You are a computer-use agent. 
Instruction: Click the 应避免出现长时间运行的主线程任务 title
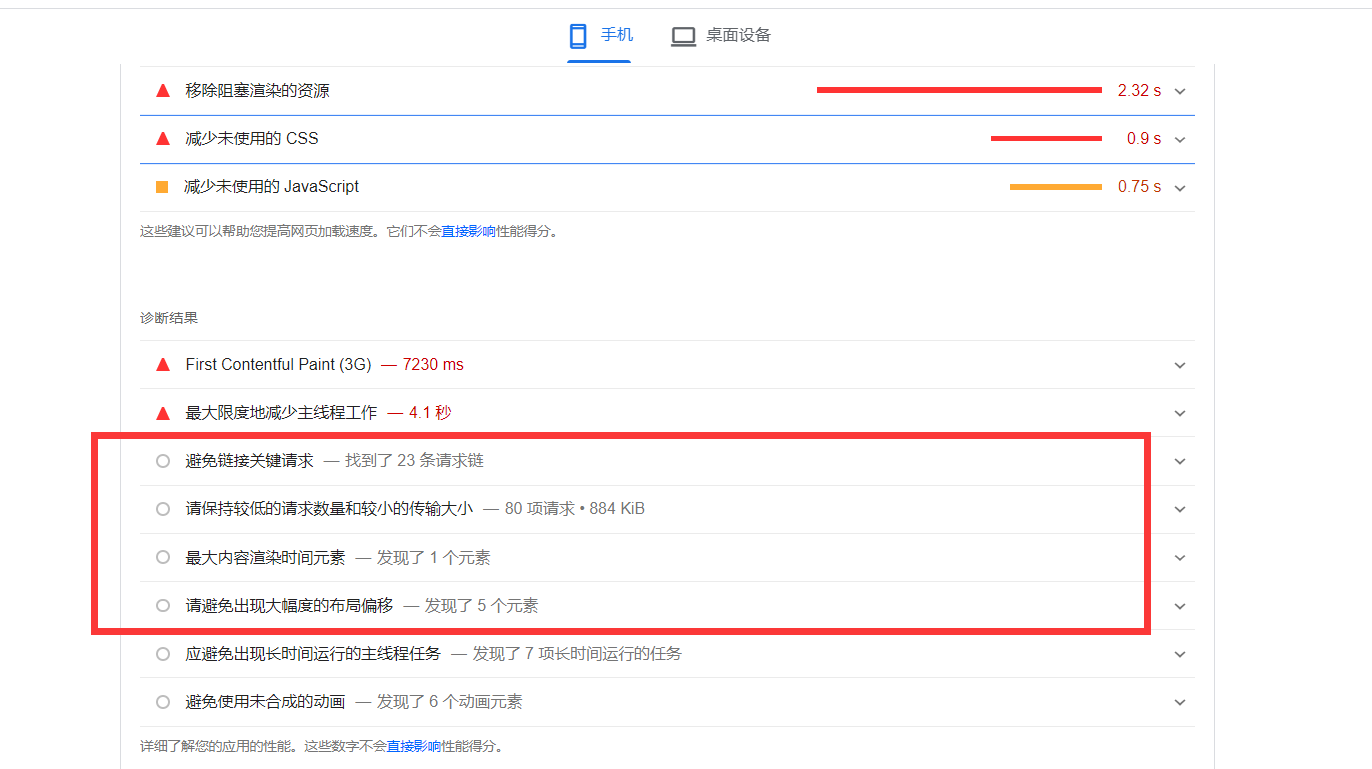click(x=313, y=654)
